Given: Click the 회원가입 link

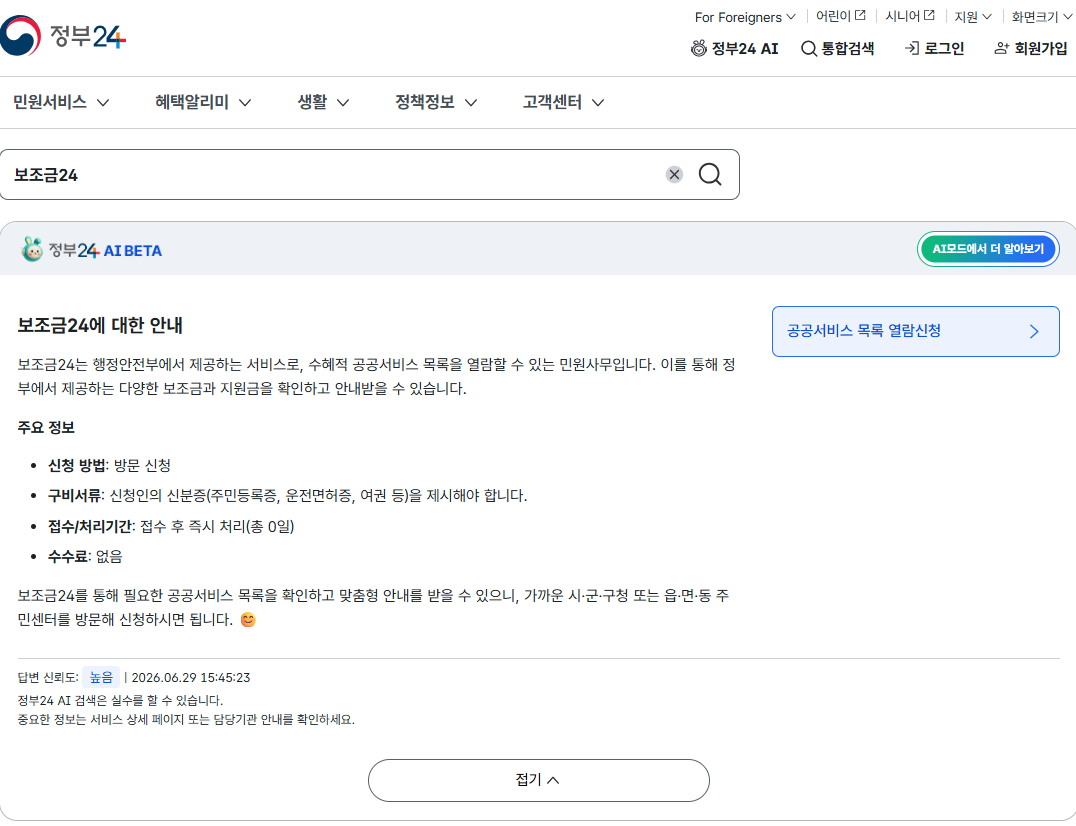Looking at the screenshot, I should 1031,49.
